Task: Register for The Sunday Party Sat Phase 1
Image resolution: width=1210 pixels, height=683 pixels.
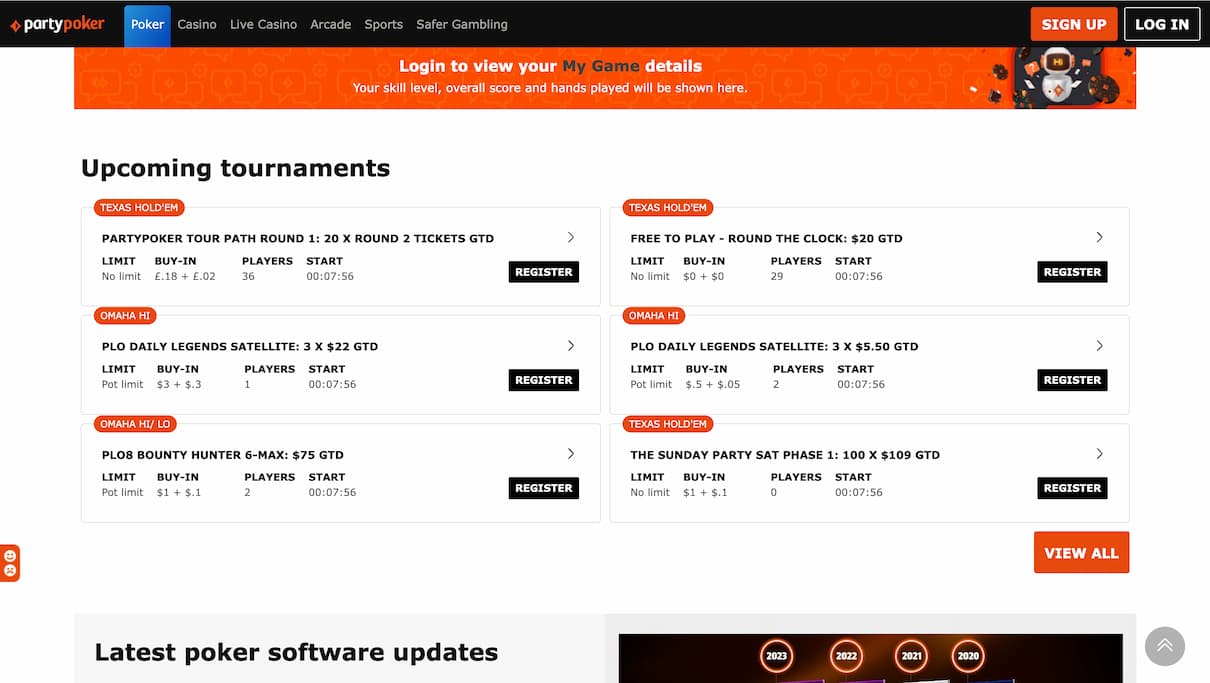Action: (x=1072, y=488)
